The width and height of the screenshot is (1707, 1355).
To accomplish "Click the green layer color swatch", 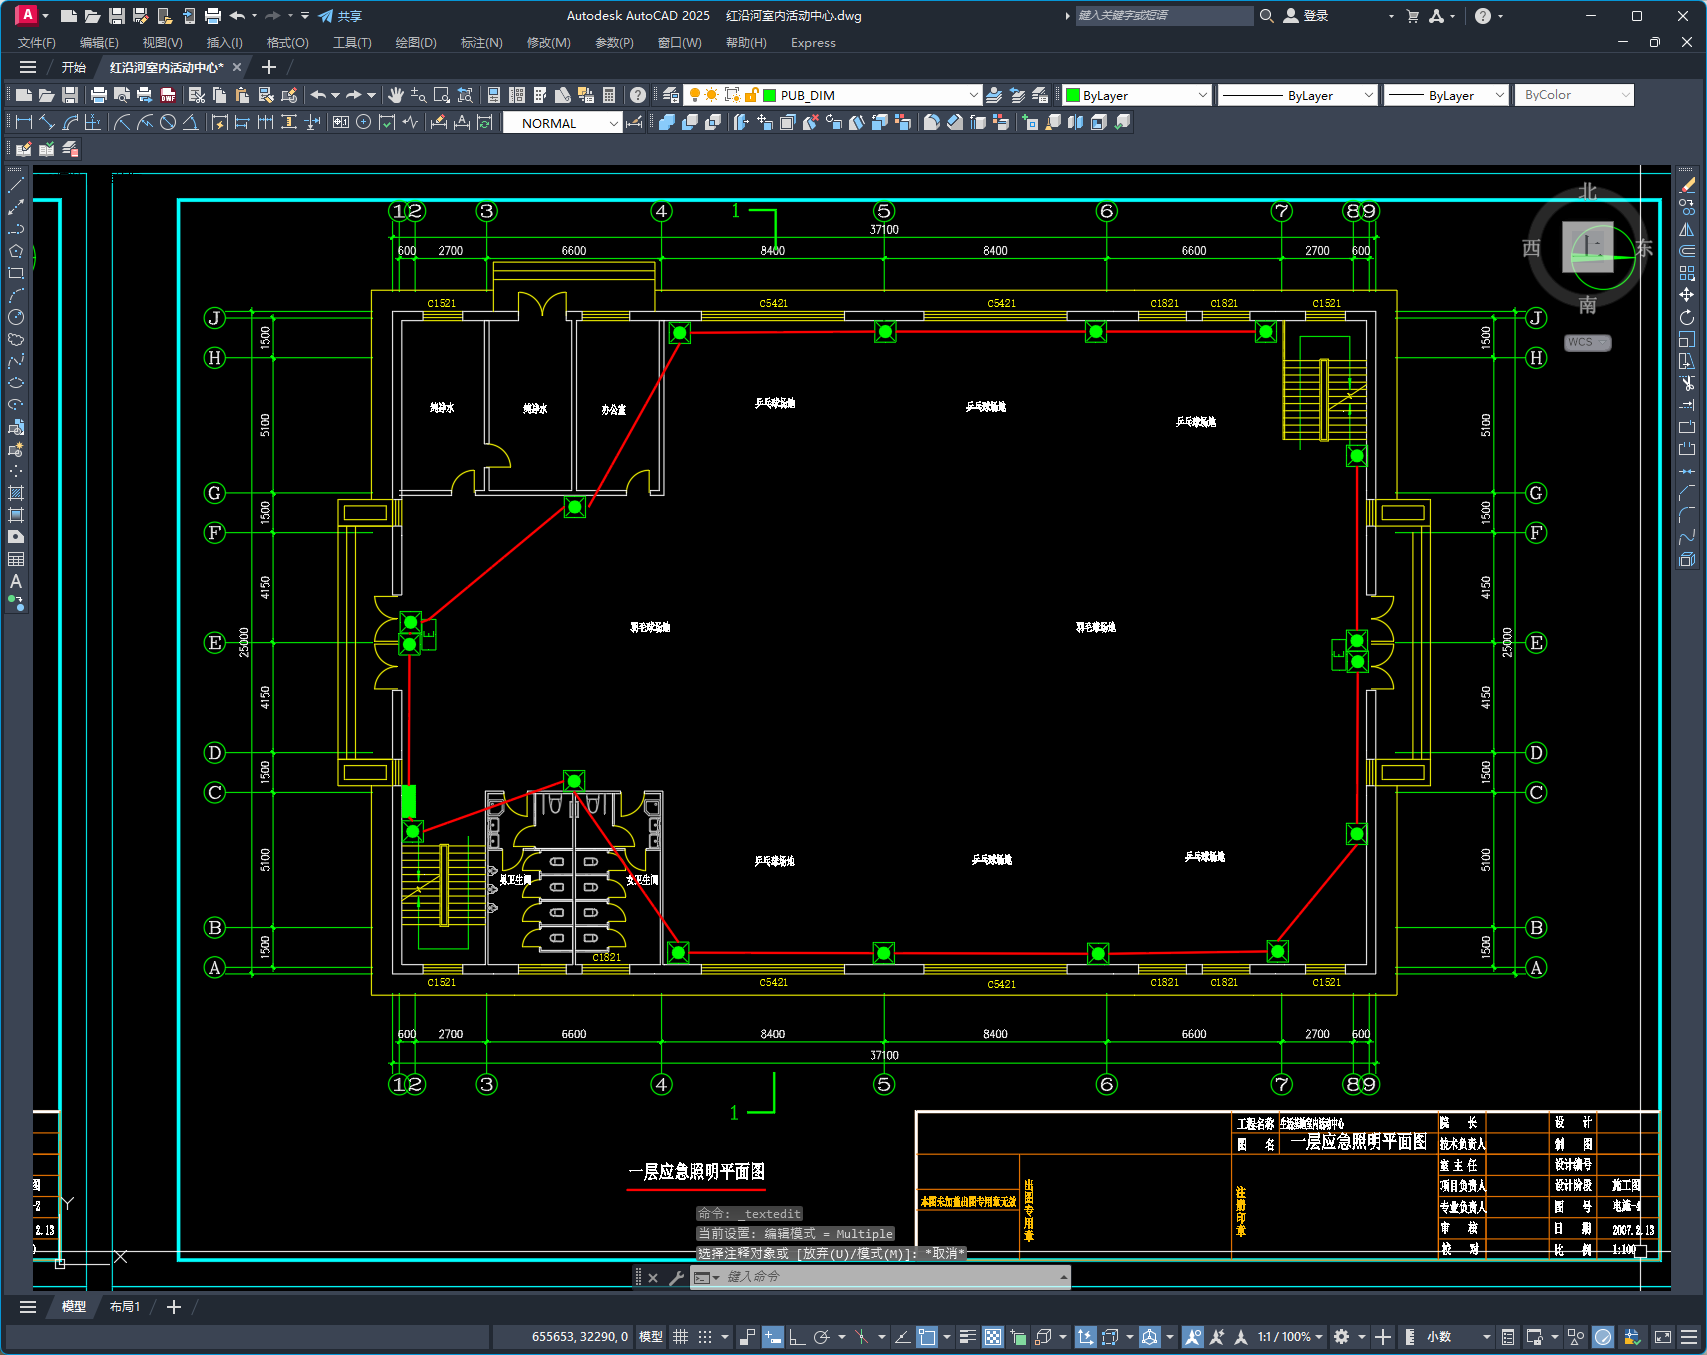I will (770, 95).
